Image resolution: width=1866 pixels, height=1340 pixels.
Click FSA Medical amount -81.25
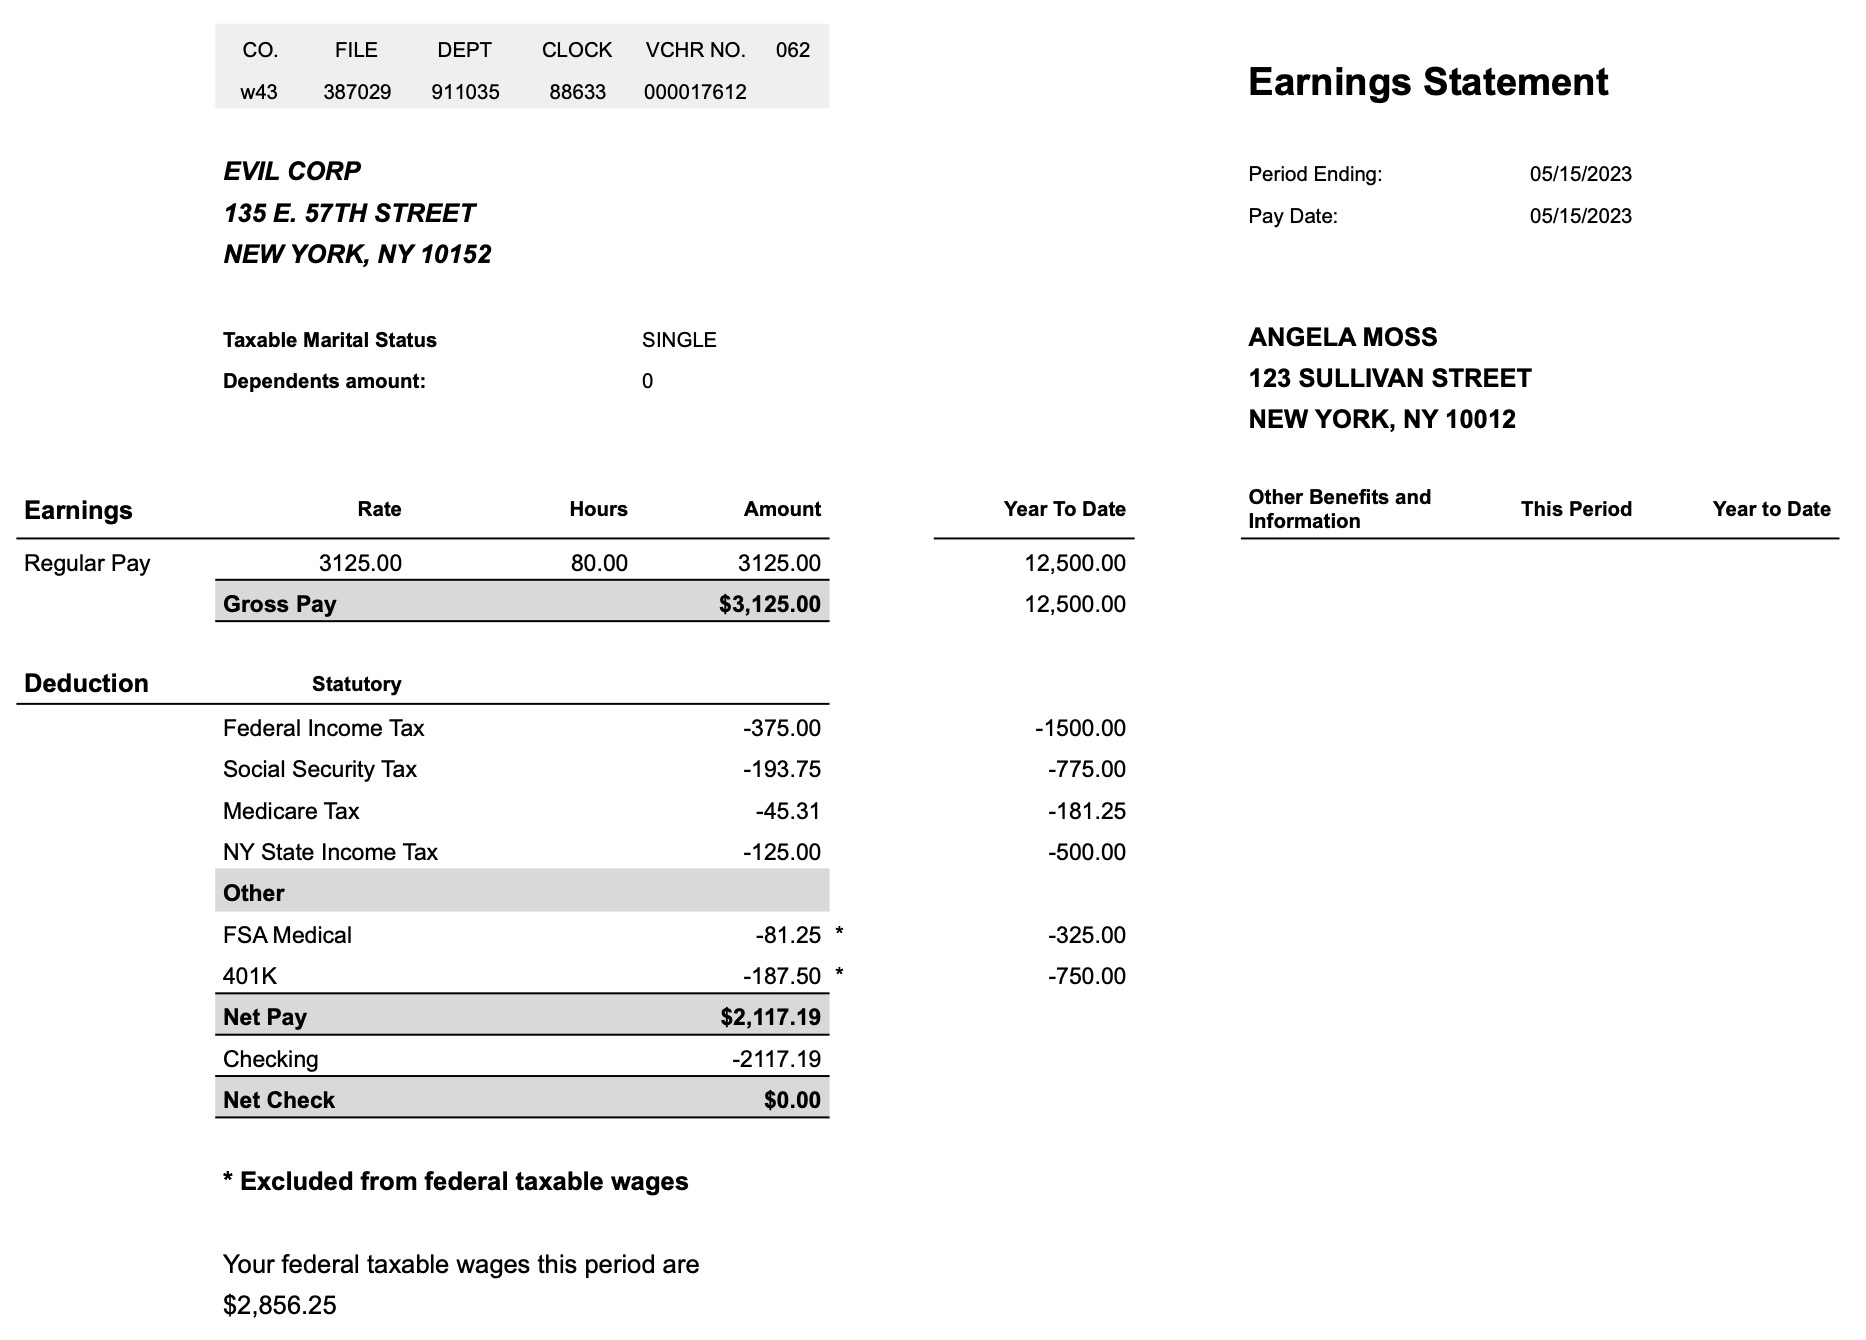click(x=787, y=935)
